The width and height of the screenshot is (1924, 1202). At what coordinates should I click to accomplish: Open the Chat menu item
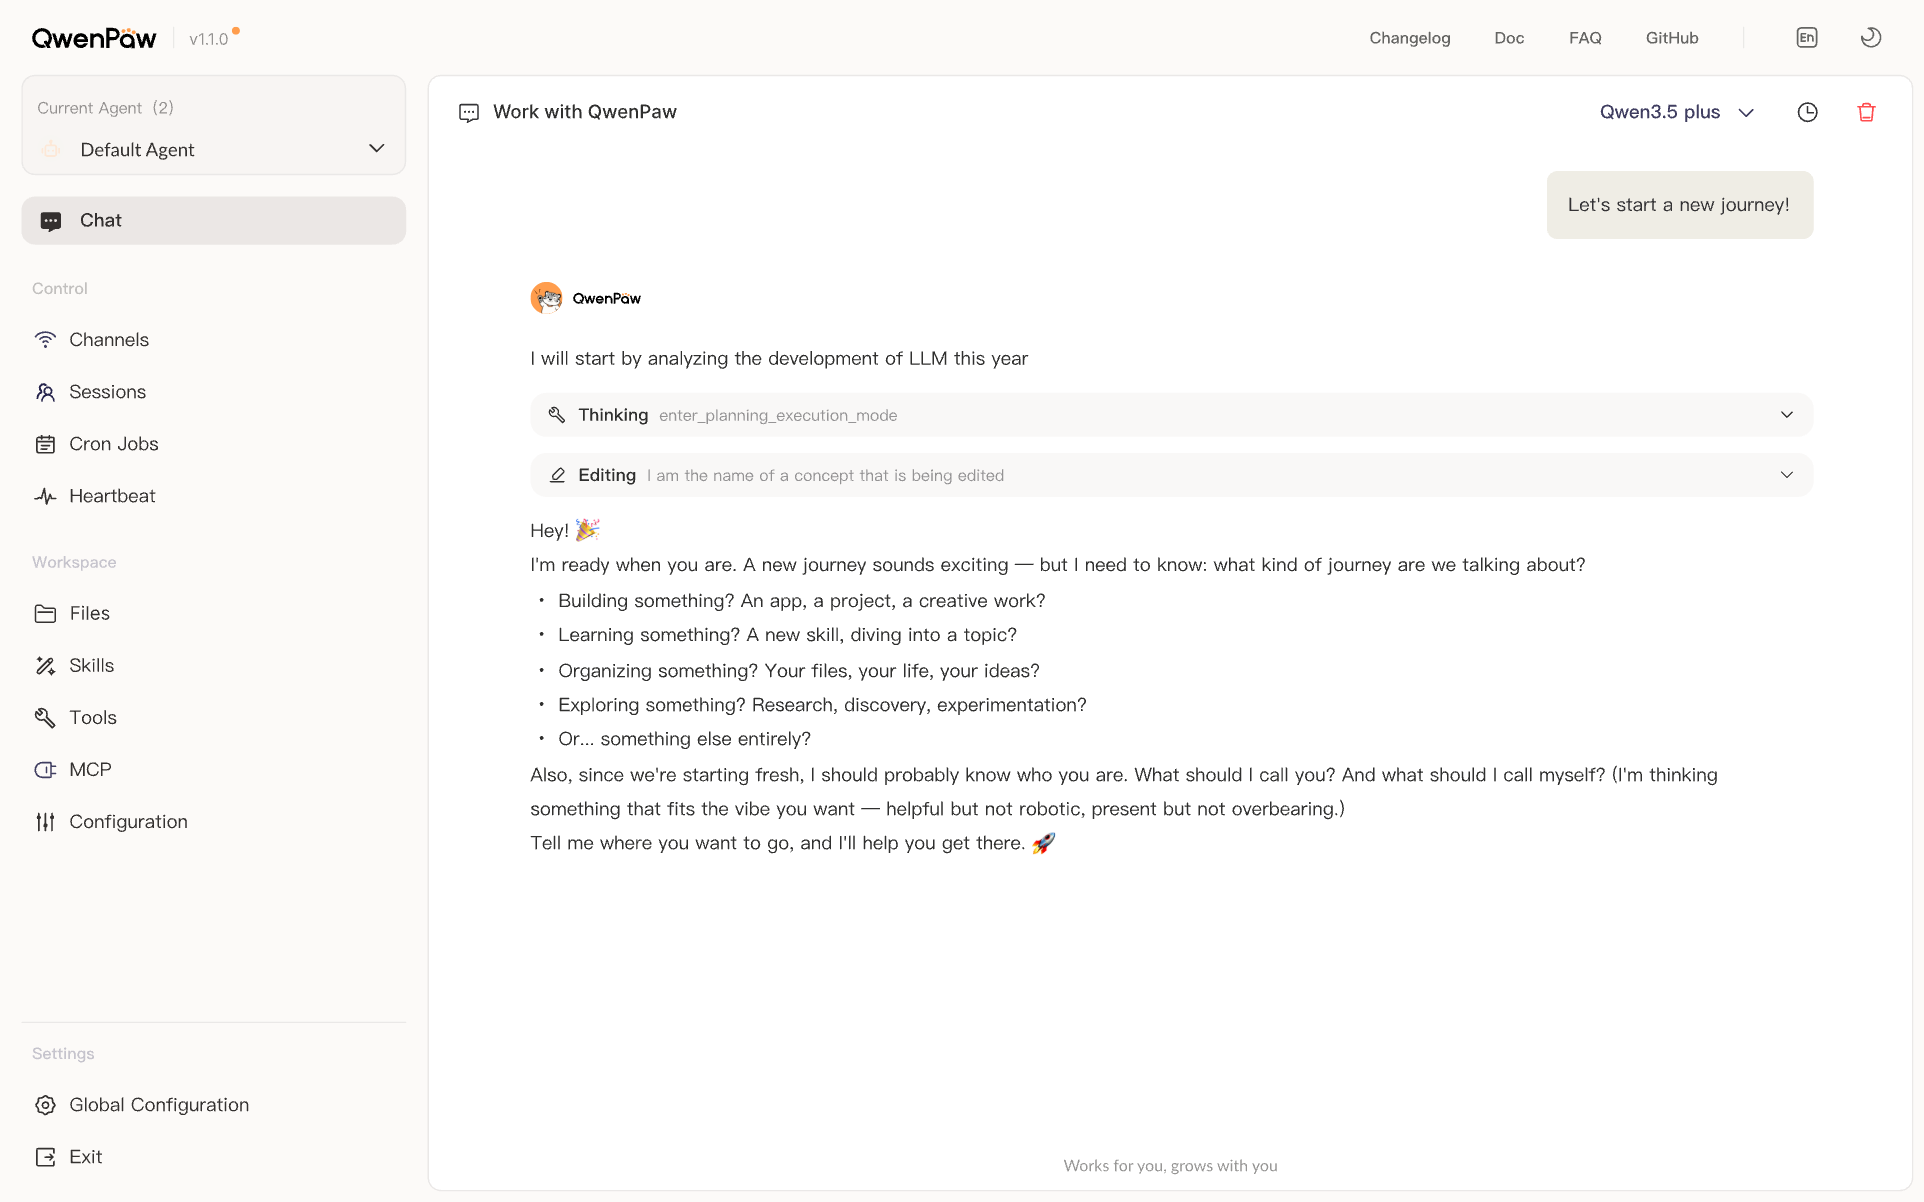tap(213, 221)
